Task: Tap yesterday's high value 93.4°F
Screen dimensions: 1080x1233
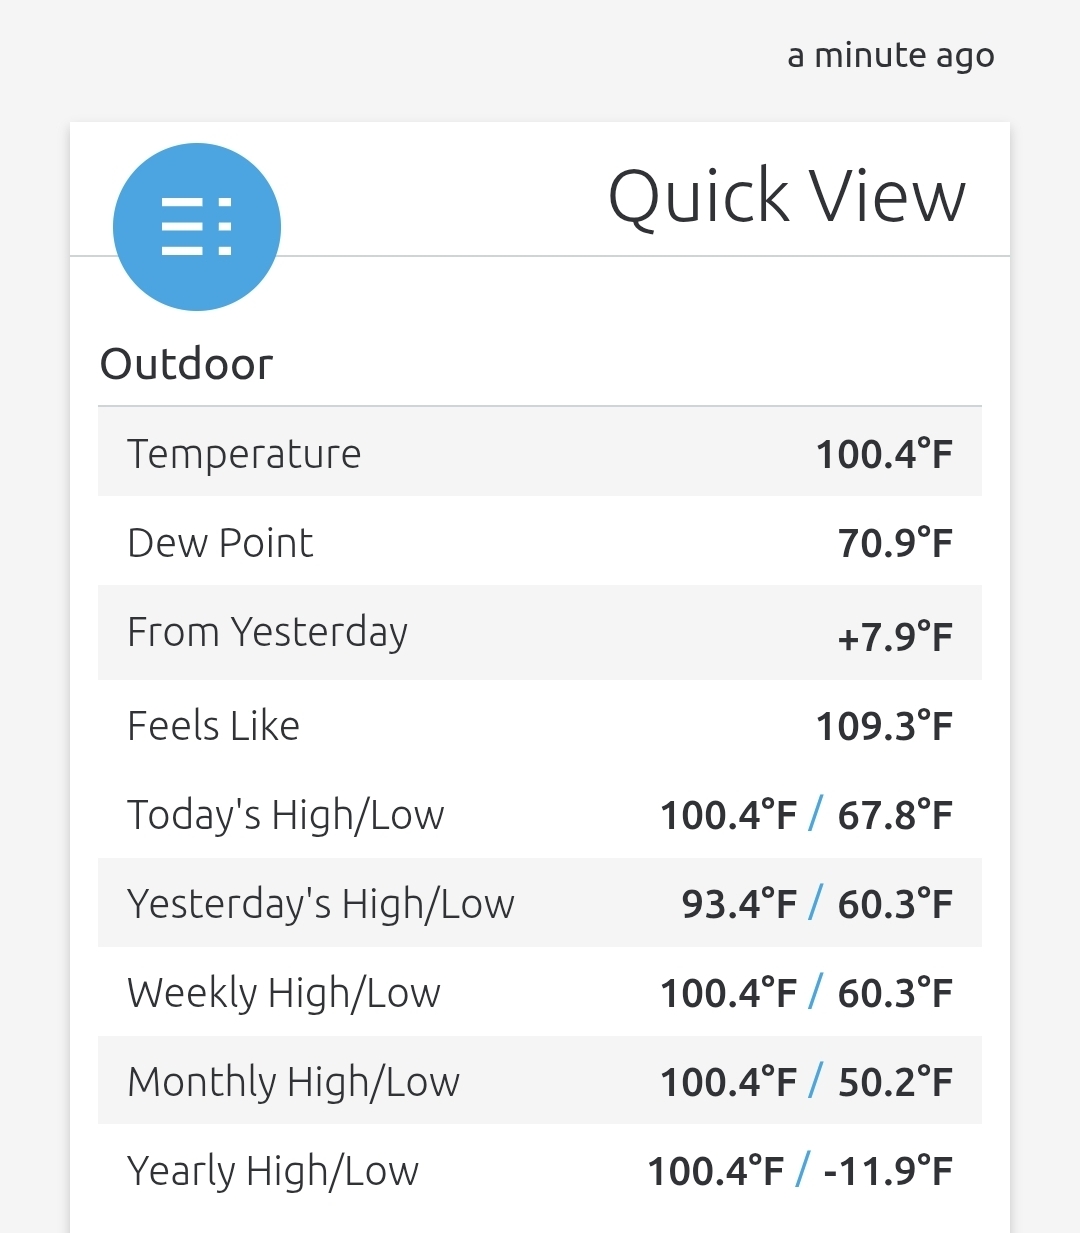Action: point(739,904)
